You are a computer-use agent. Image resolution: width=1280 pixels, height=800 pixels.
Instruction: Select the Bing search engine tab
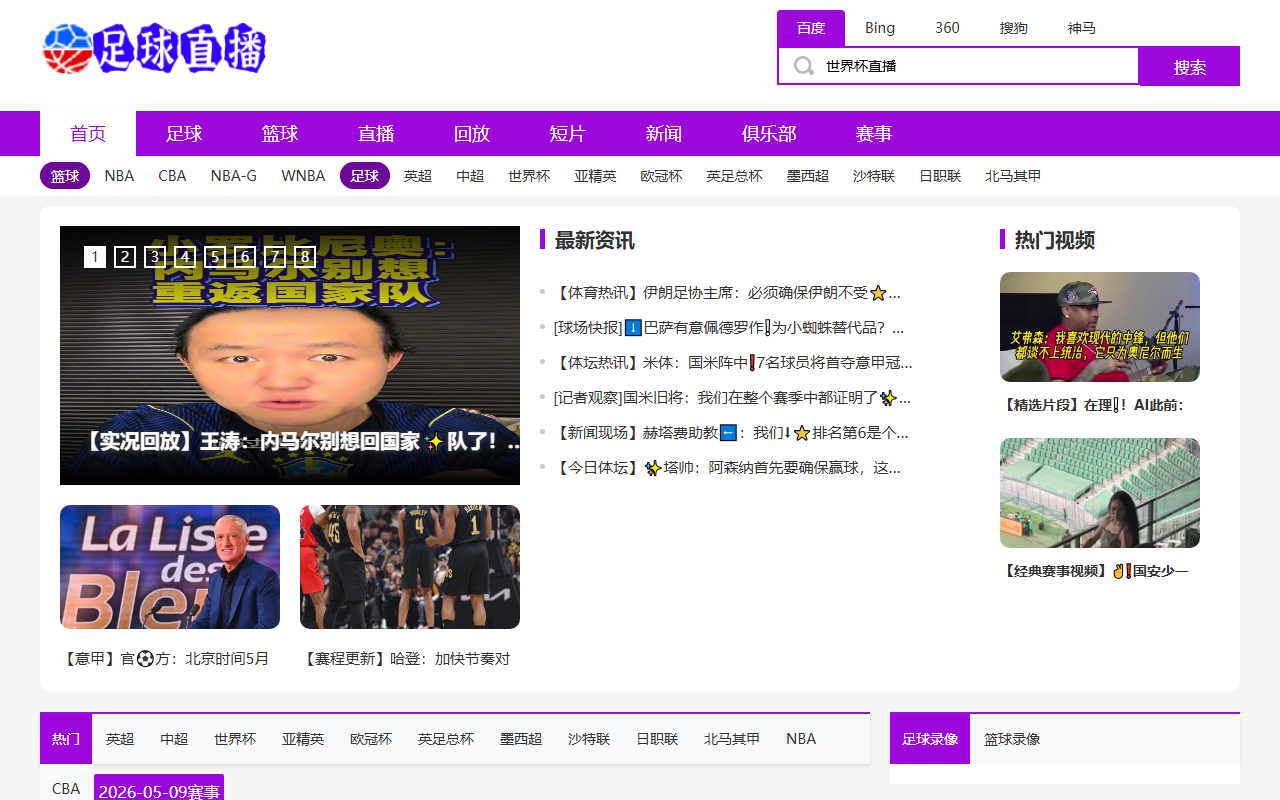[x=880, y=28]
